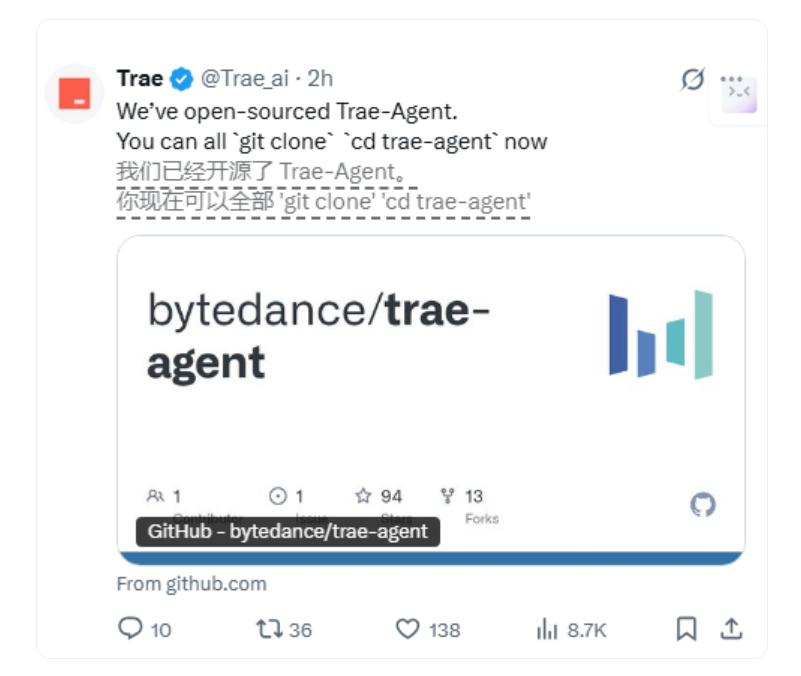Click the translated Chinese text line
This screenshot has height=676, width=801.
tap(323, 187)
